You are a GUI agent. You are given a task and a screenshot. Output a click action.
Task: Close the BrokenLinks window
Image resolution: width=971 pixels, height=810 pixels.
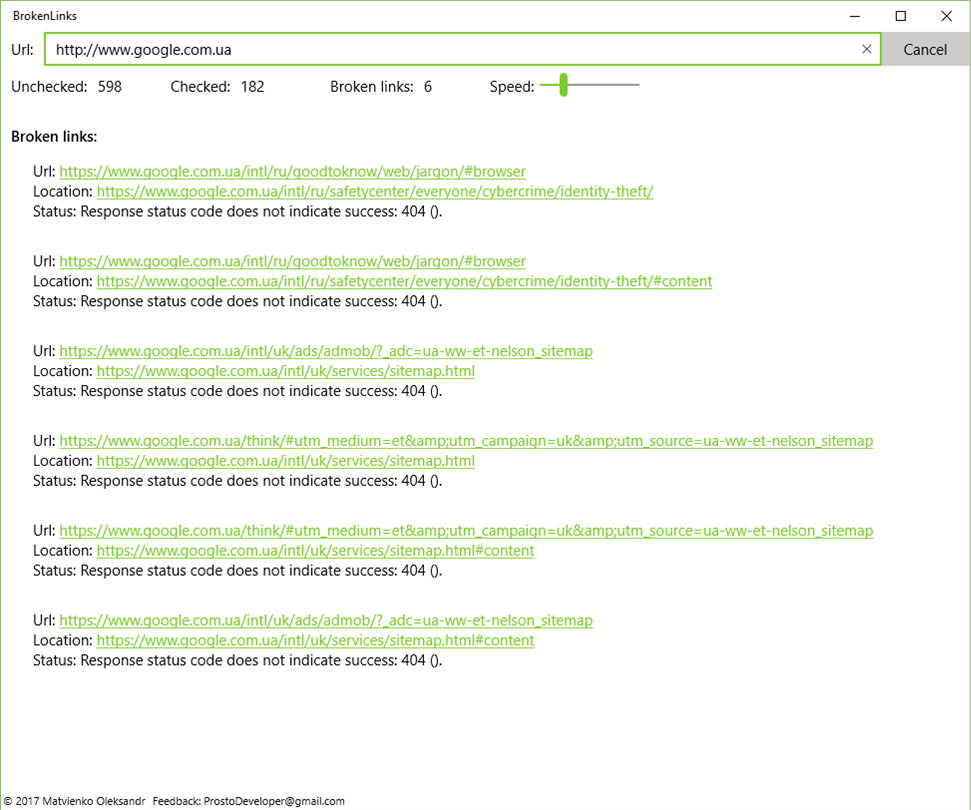point(947,16)
